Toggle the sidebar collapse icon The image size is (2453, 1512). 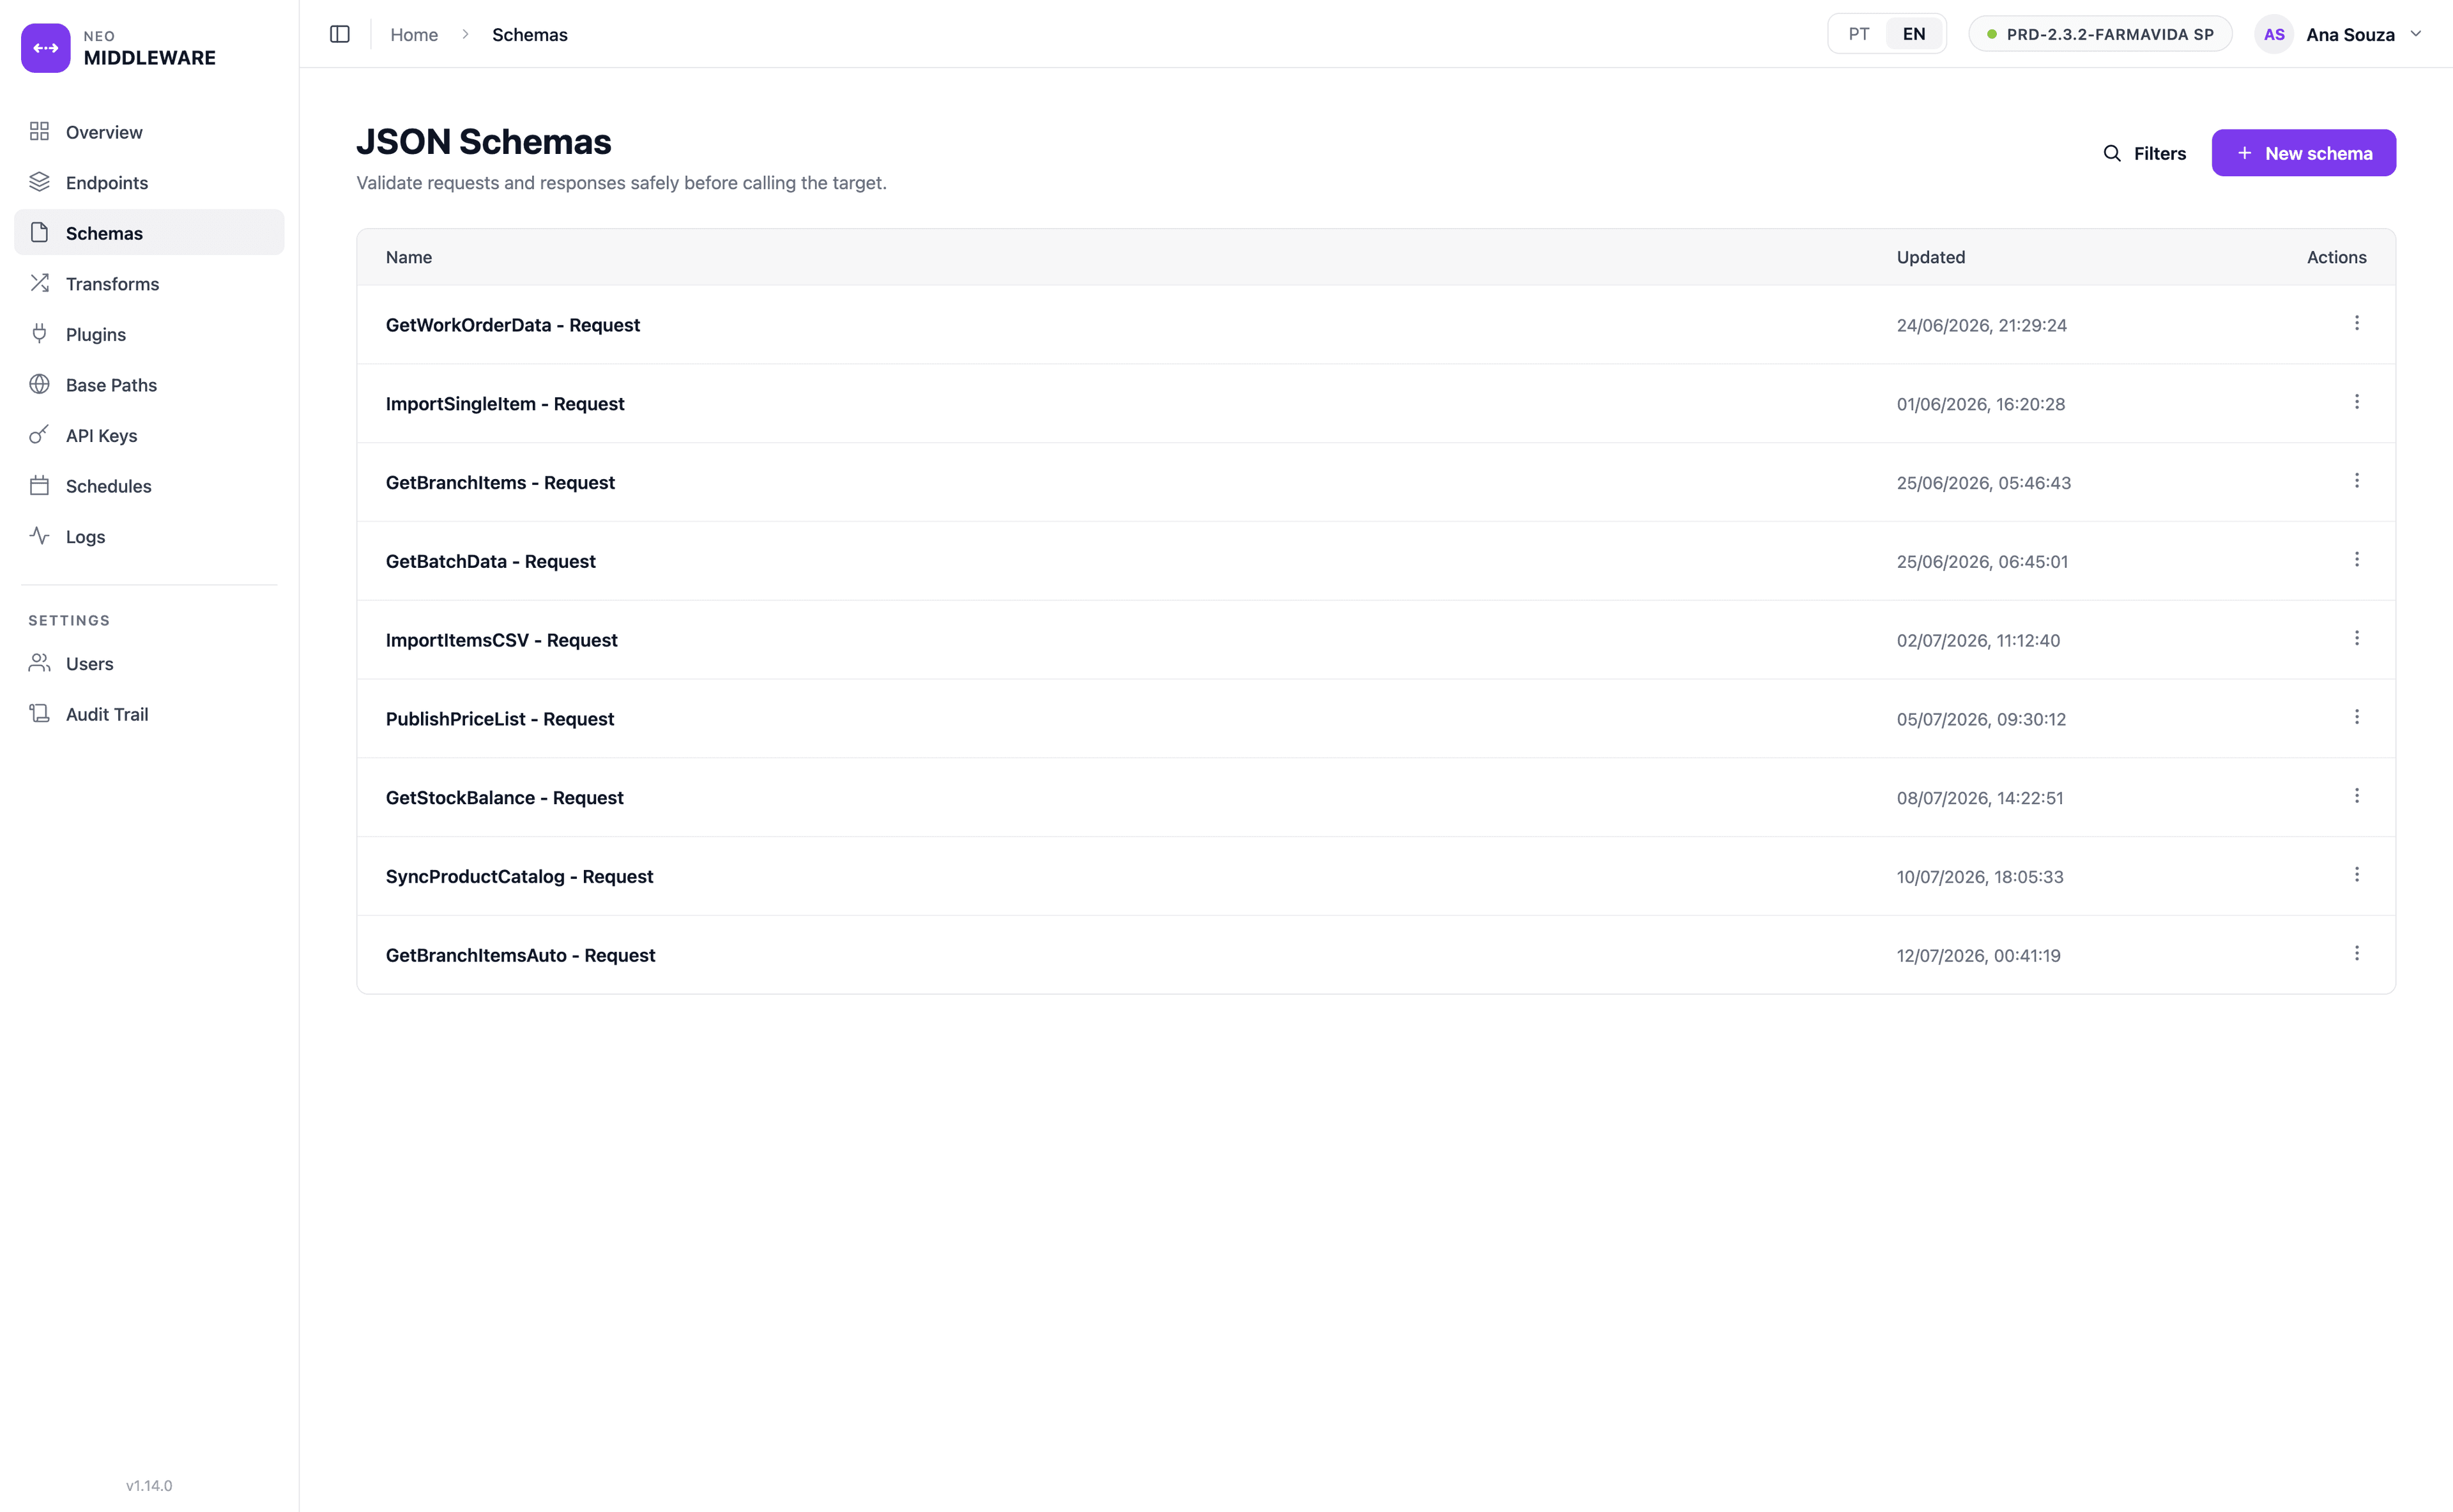click(x=340, y=34)
